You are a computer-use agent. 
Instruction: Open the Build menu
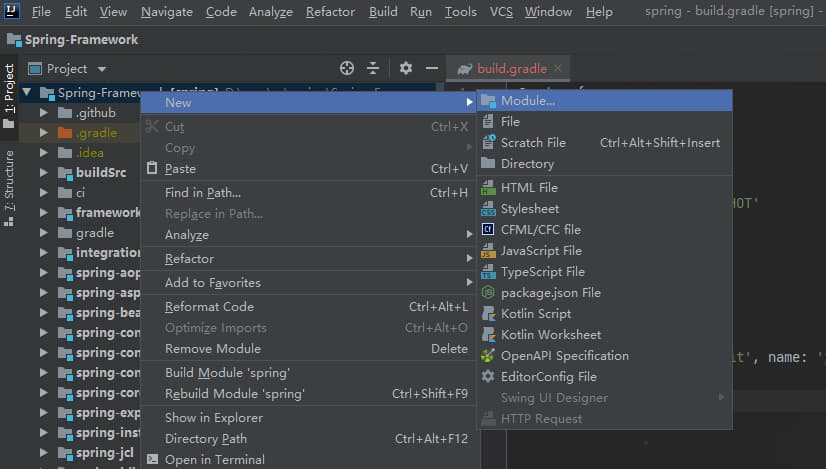[x=383, y=12]
